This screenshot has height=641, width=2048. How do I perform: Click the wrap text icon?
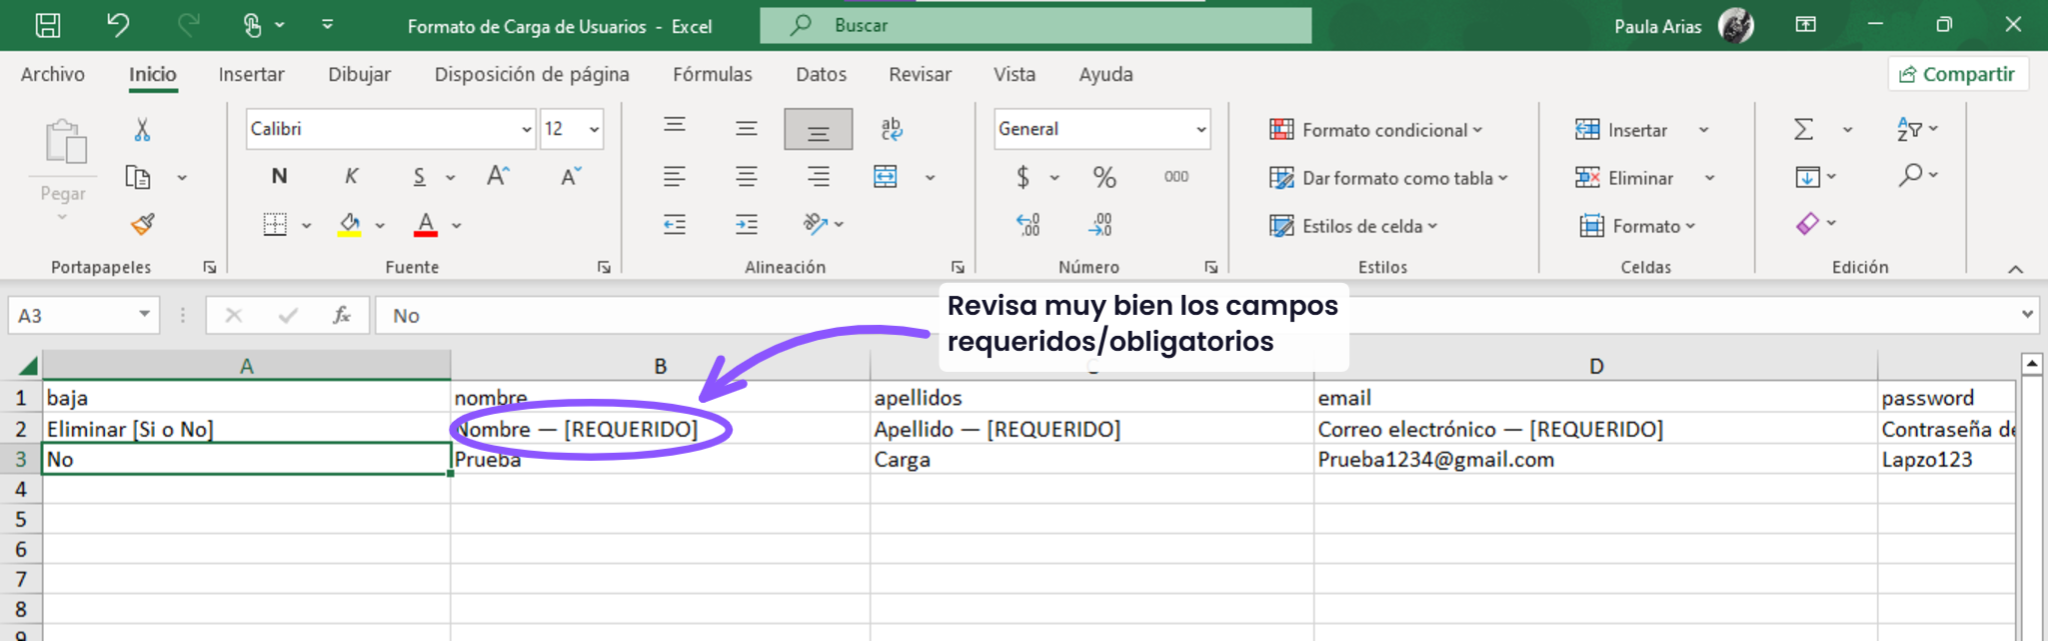point(890,128)
